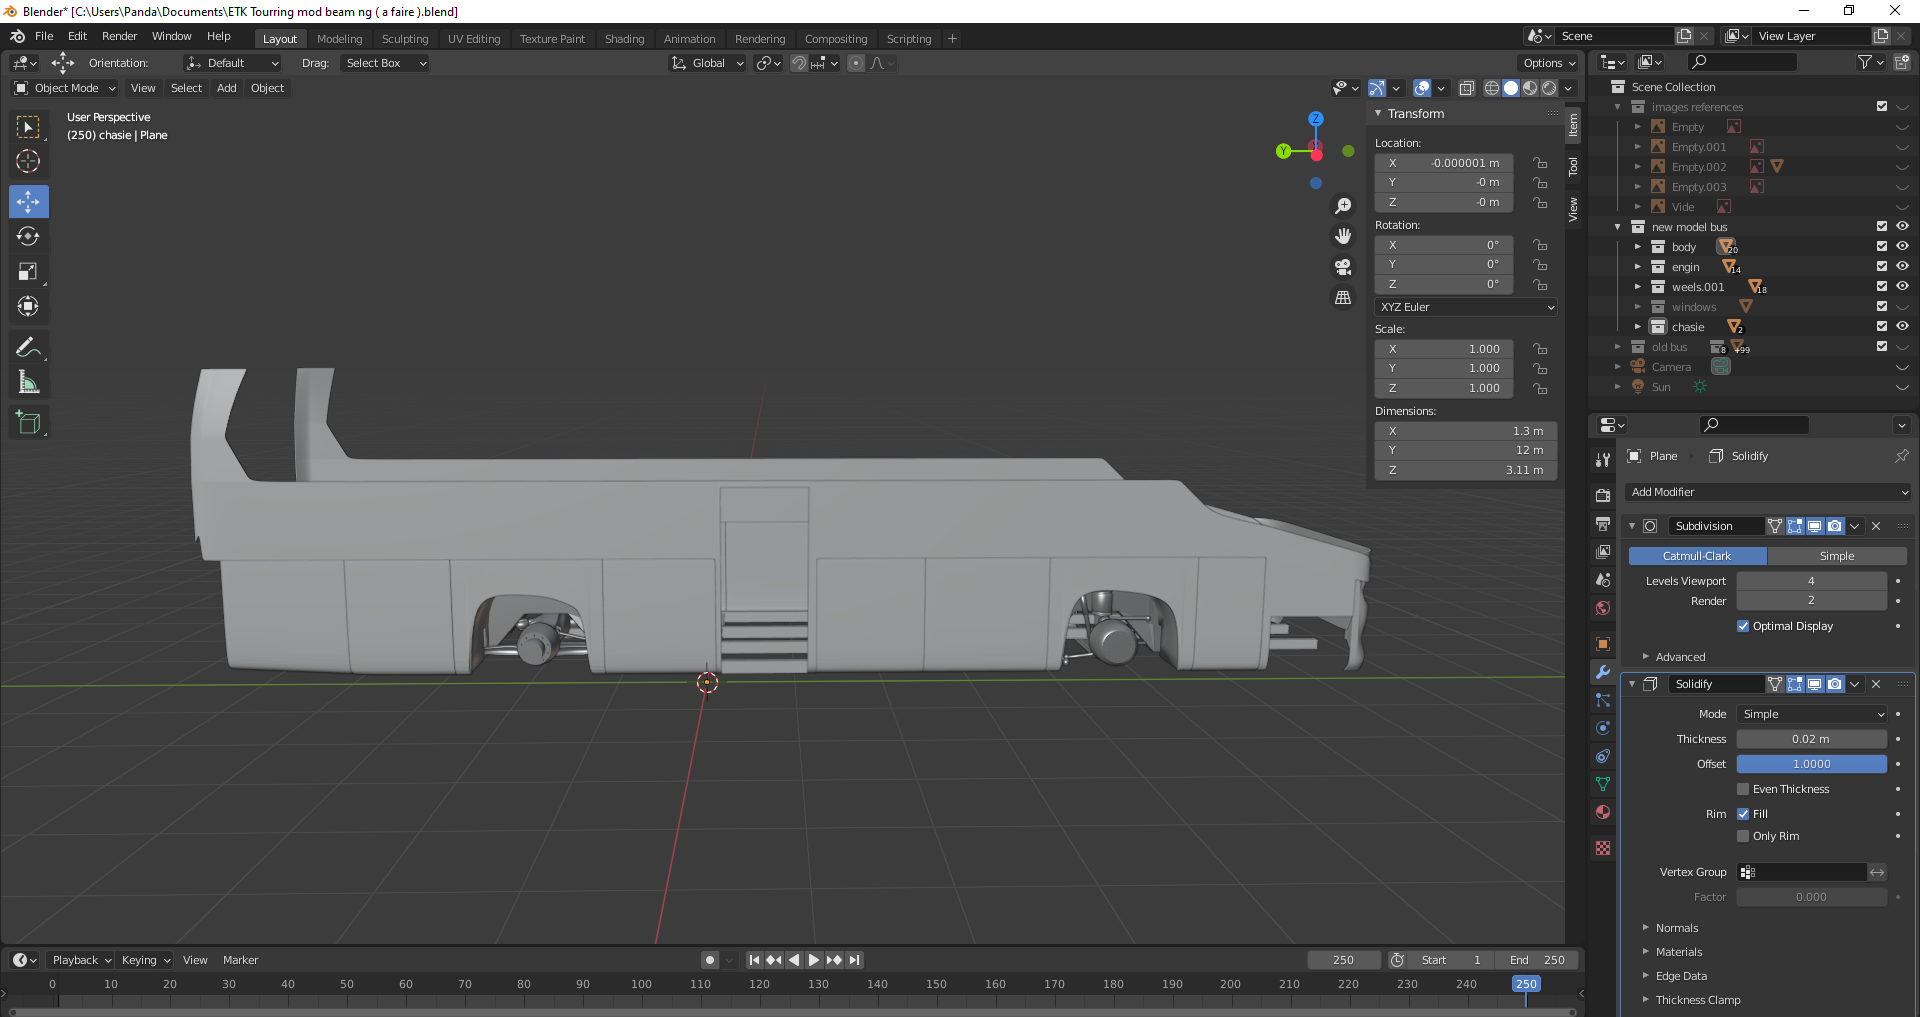
Task: Open Solidify Mode Simple dropdown
Action: (1811, 714)
